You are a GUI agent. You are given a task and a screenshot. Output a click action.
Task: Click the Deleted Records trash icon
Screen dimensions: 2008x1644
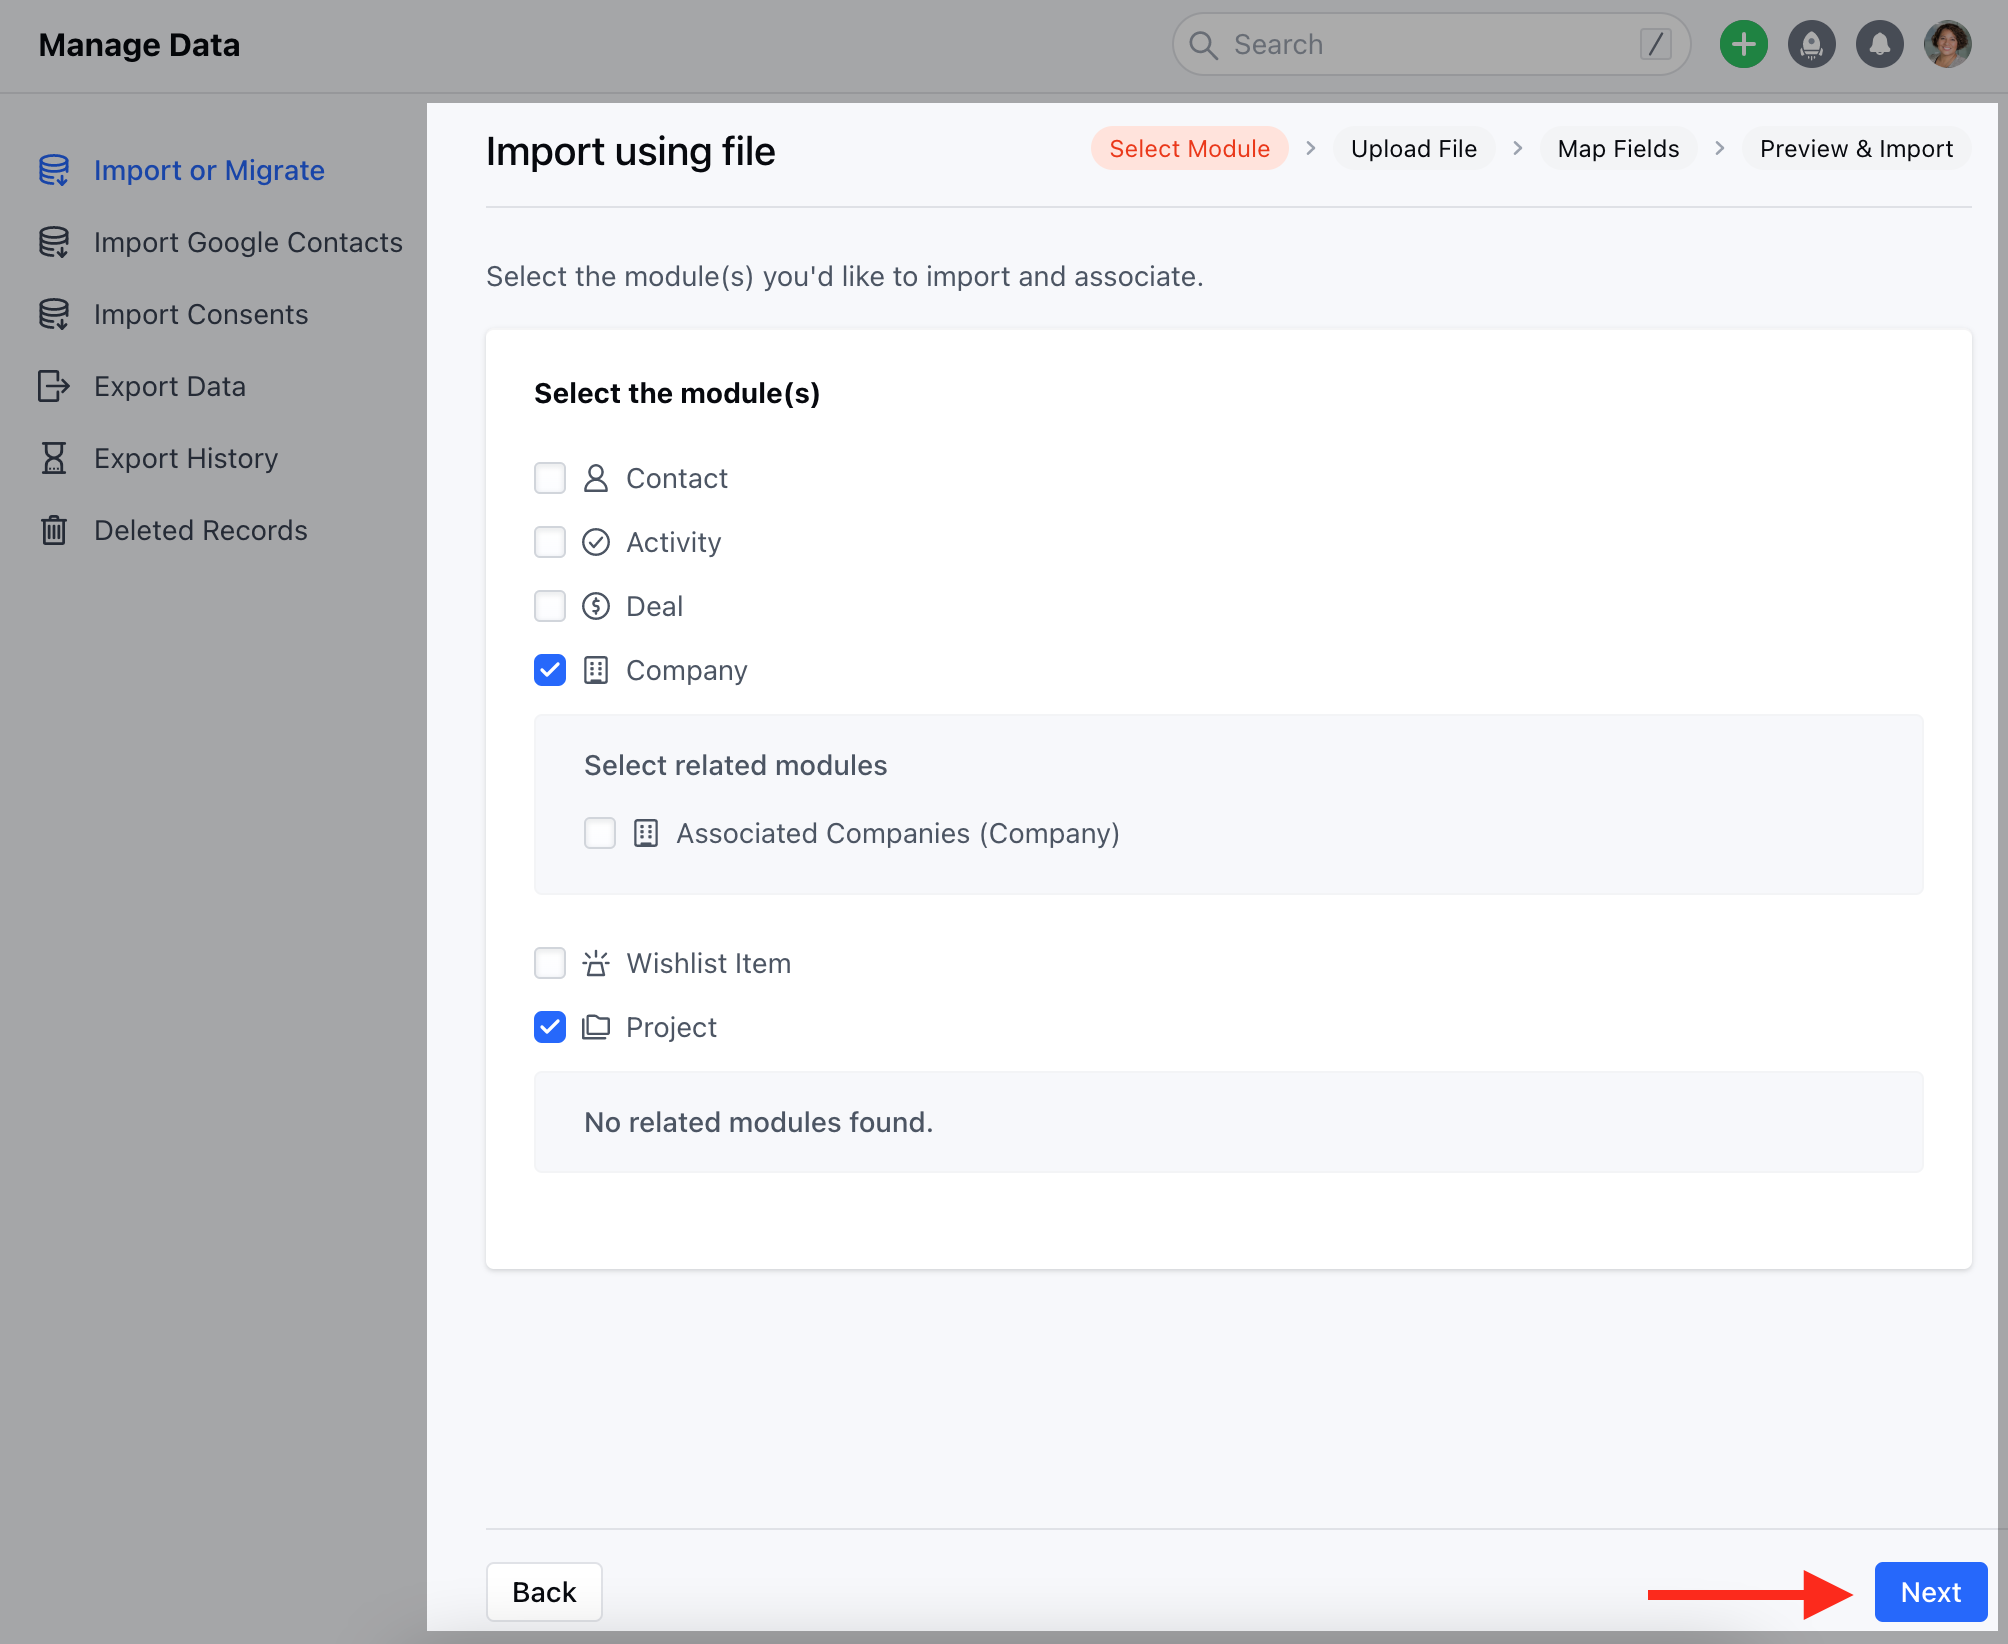tap(54, 530)
